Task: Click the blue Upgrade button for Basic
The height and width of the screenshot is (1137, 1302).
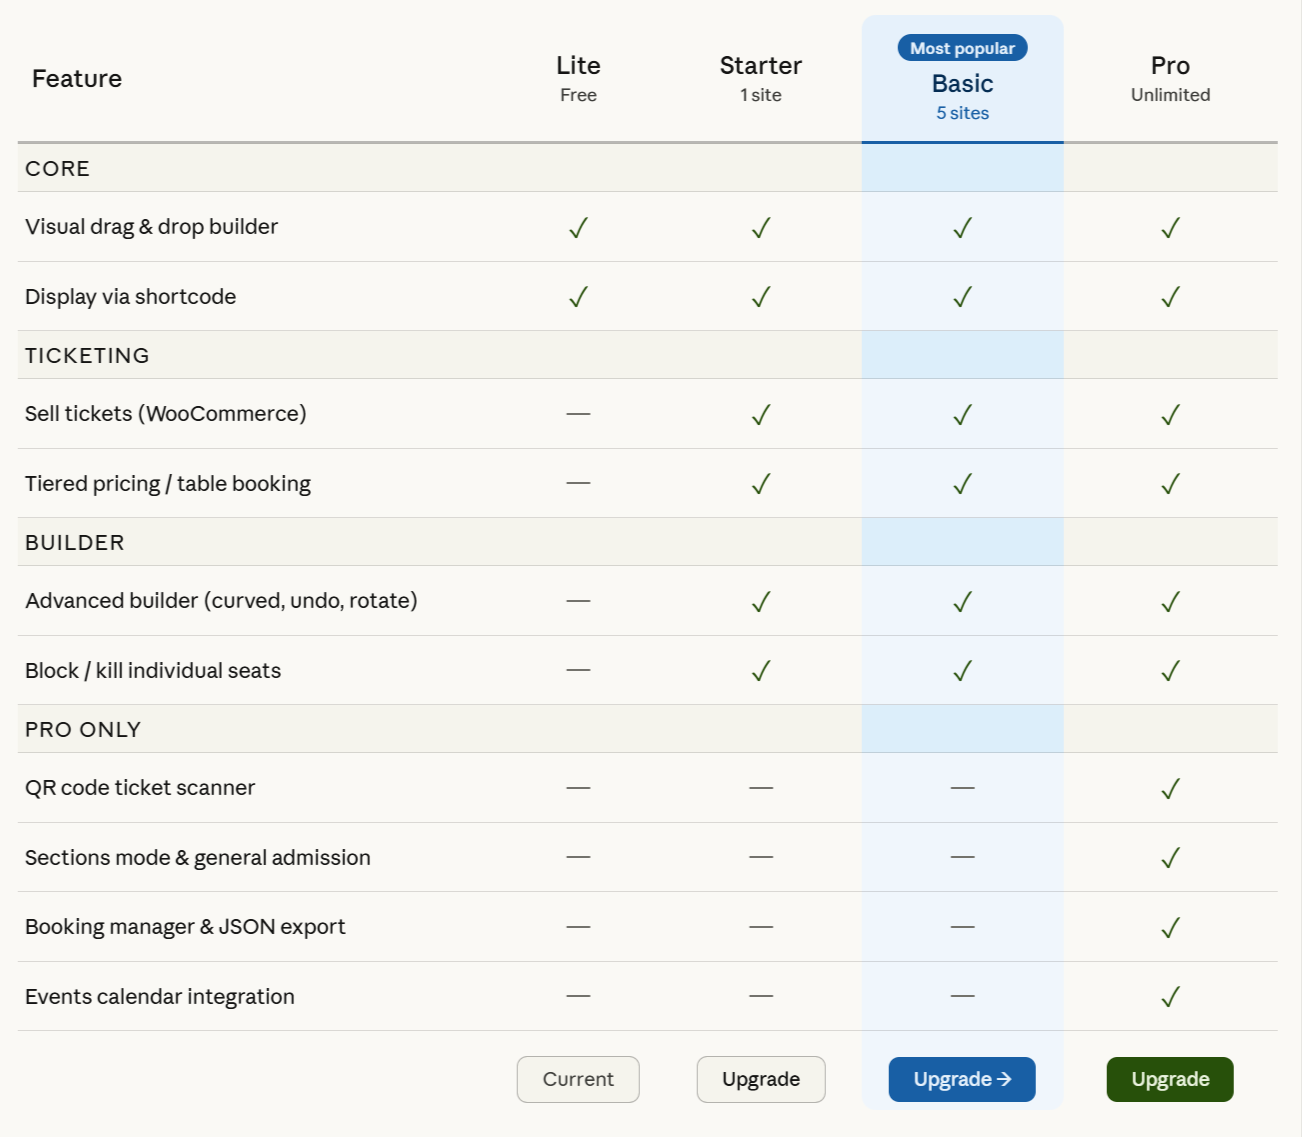Action: pyautogui.click(x=962, y=1079)
